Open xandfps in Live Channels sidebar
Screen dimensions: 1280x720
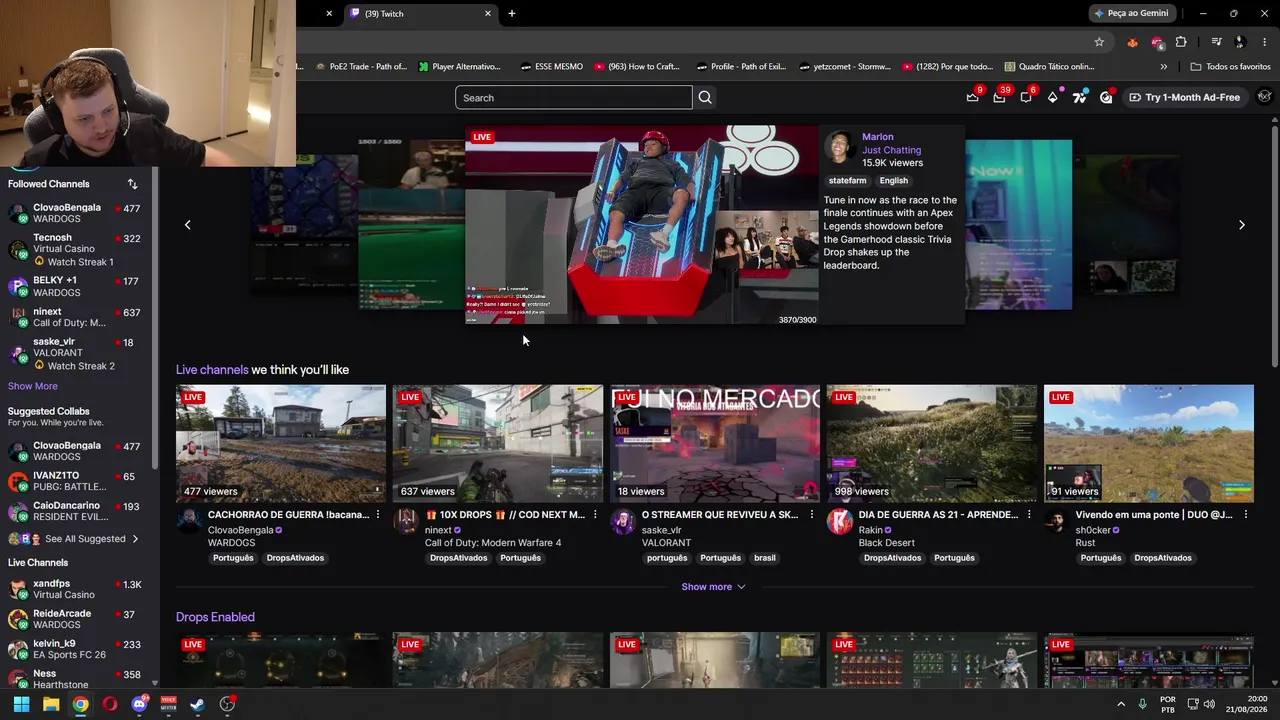75,589
